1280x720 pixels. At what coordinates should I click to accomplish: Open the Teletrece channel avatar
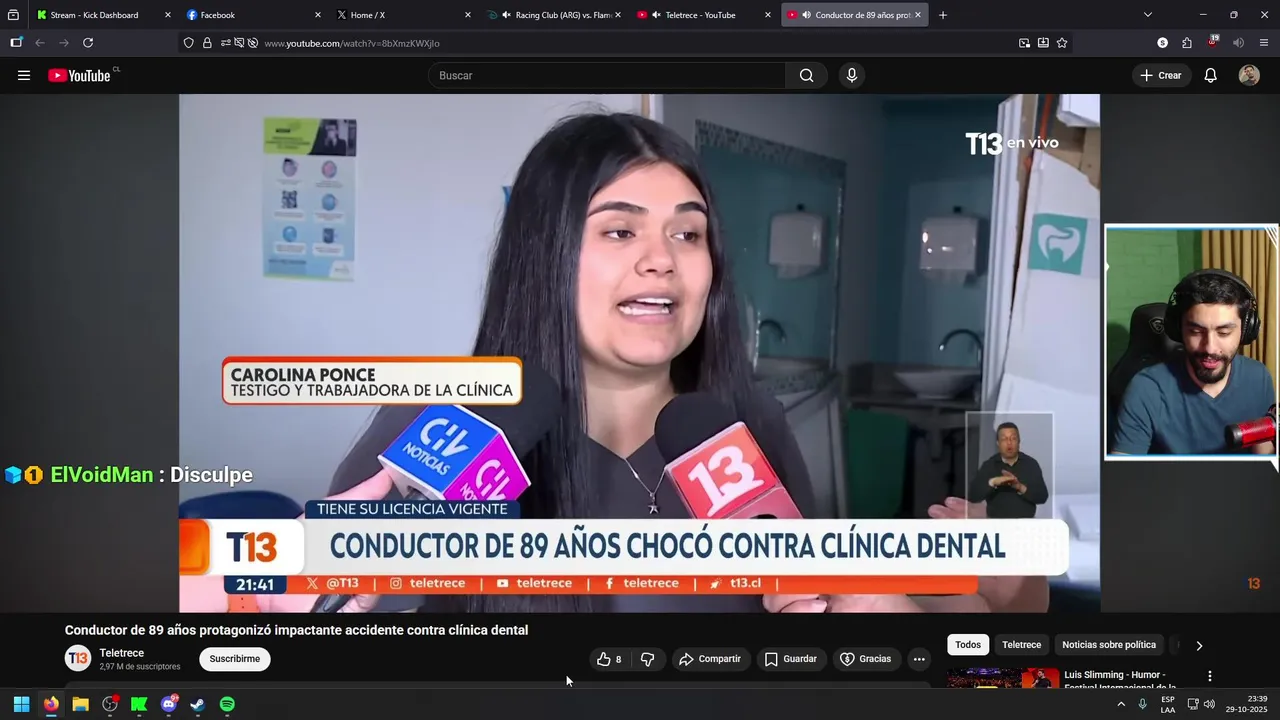[78, 658]
